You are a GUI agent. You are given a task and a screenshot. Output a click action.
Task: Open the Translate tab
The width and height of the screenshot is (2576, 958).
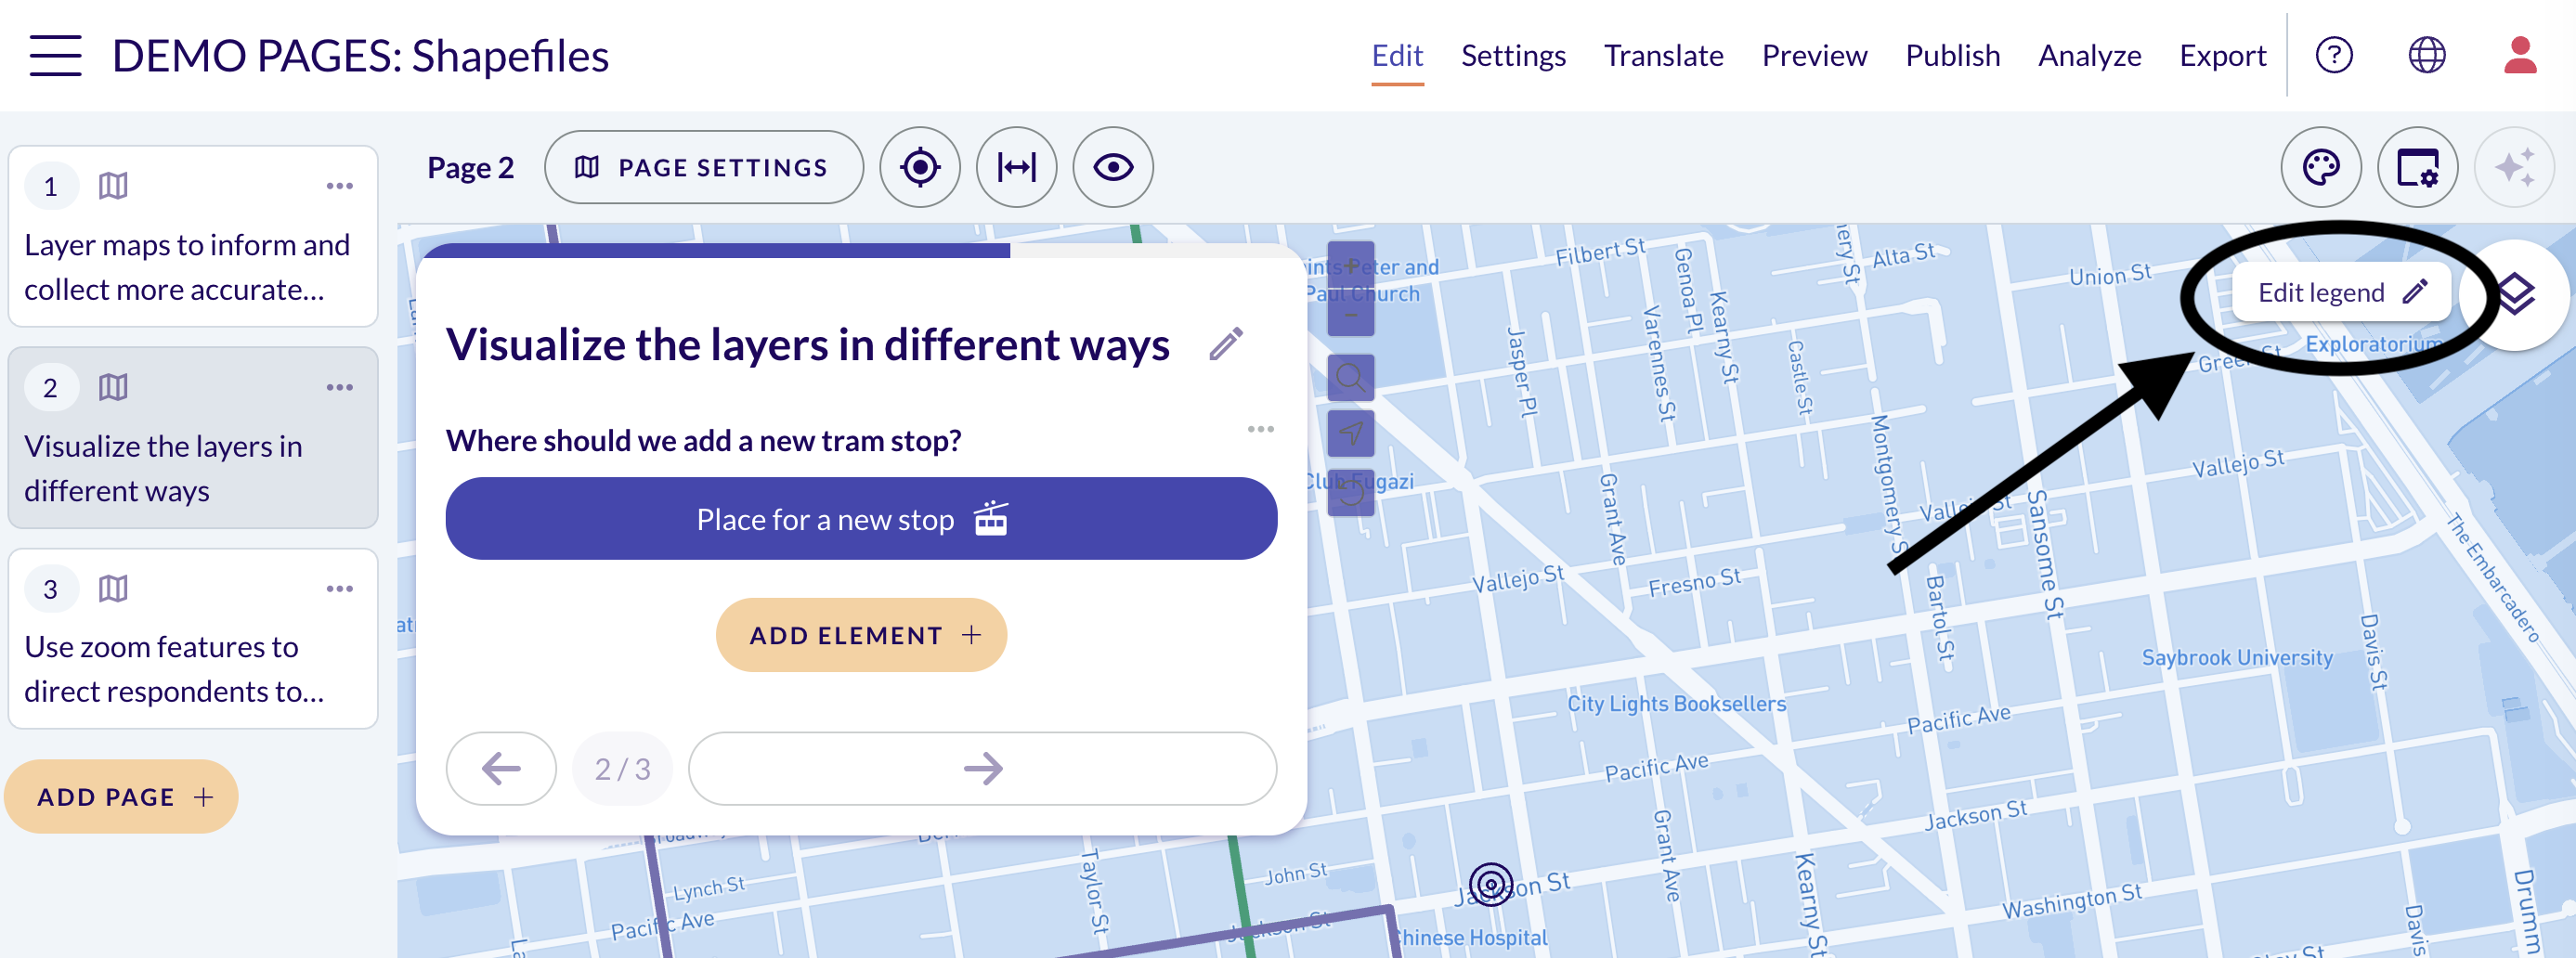coord(1663,55)
